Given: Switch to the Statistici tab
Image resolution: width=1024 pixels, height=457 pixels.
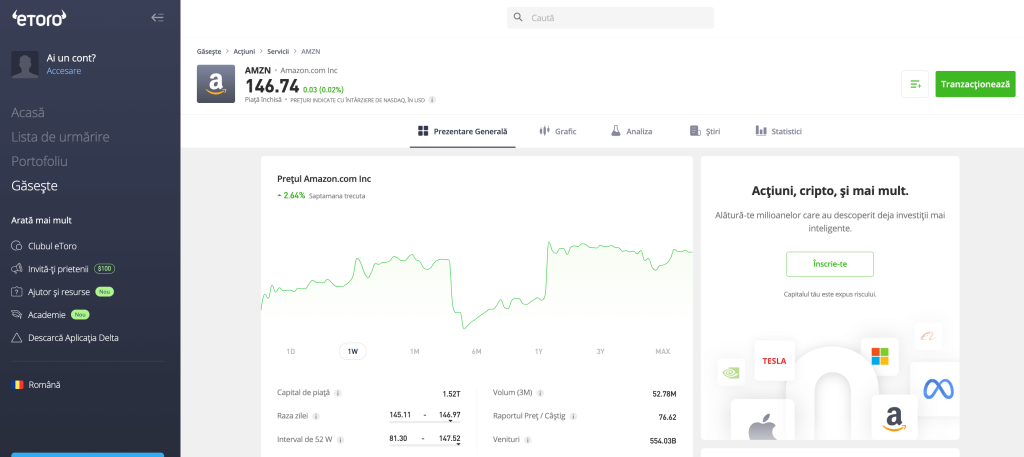Looking at the screenshot, I should [x=778, y=131].
